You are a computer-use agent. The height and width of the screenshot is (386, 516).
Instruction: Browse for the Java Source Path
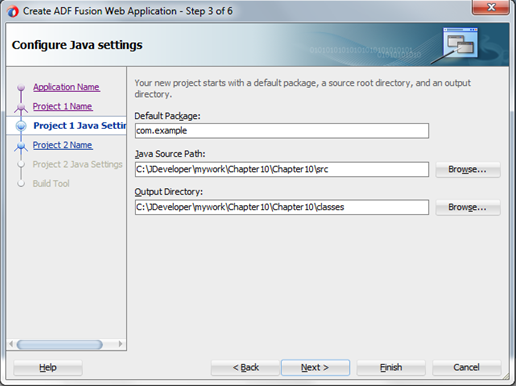point(468,169)
